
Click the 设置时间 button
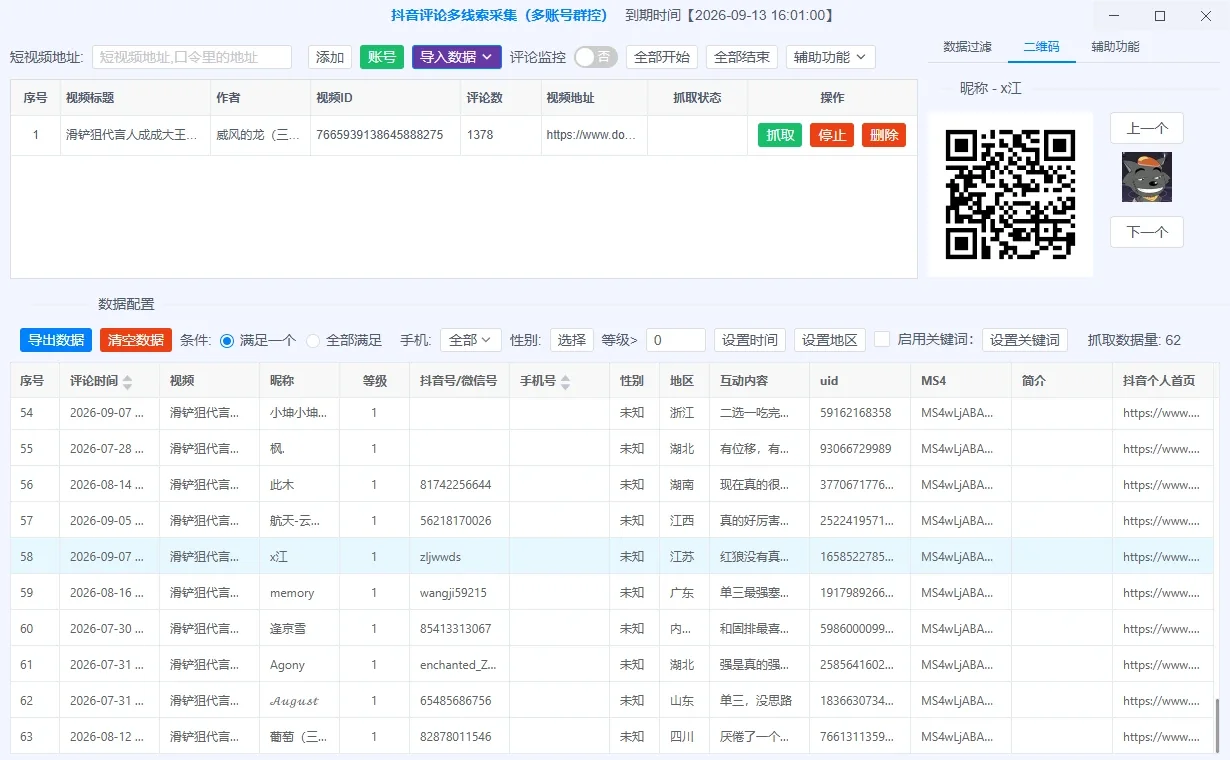[x=750, y=340]
